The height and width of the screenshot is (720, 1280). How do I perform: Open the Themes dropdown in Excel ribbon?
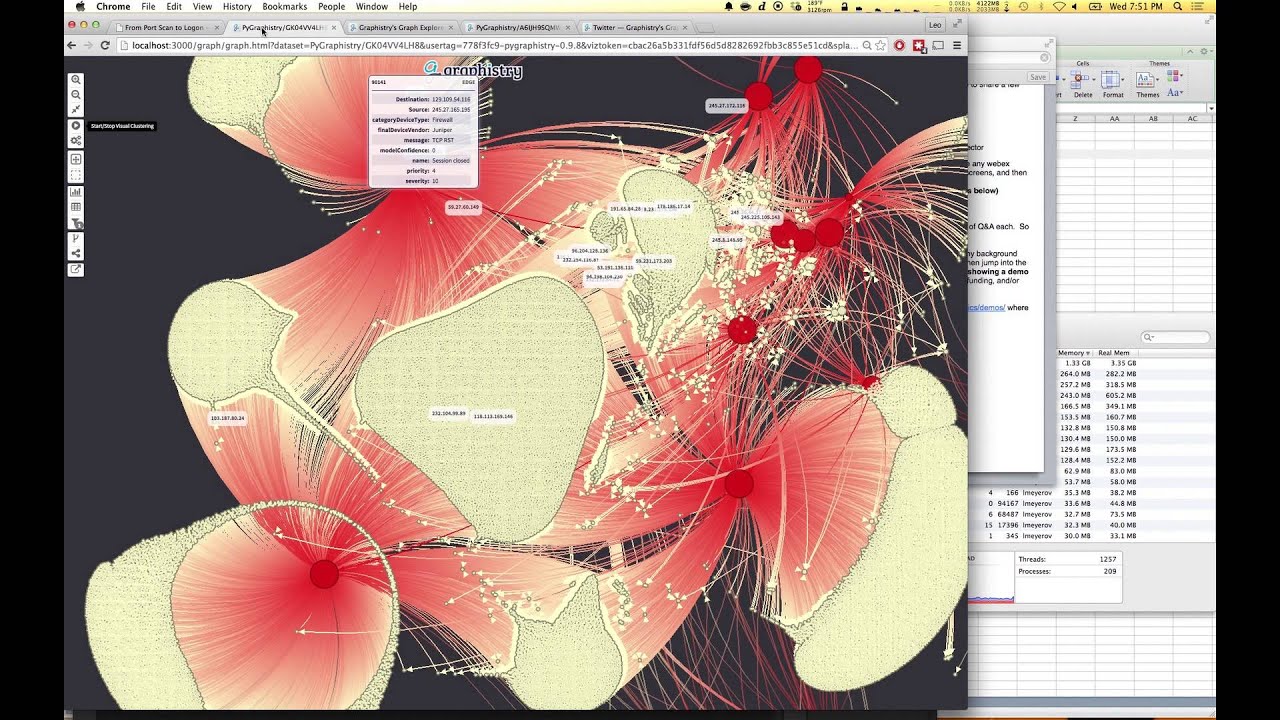(1147, 84)
